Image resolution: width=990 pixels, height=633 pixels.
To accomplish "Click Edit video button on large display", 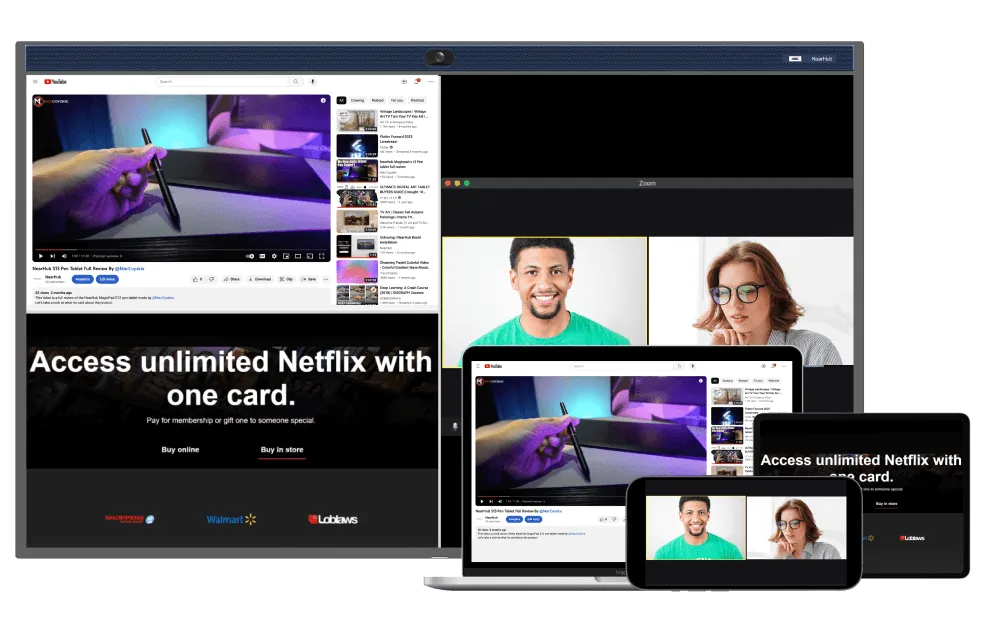I will (x=107, y=279).
